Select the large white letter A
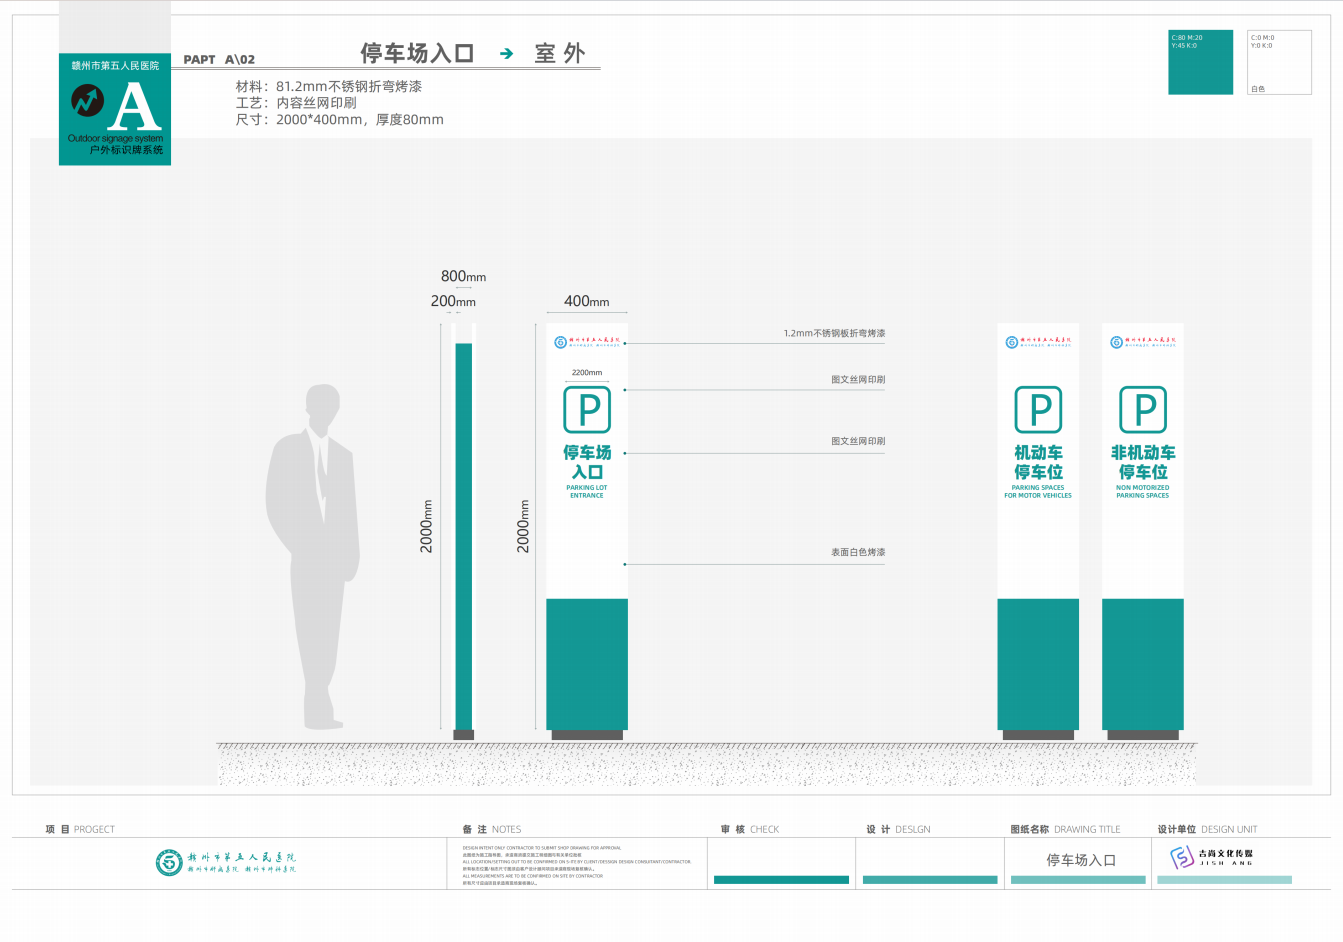This screenshot has width=1343, height=942. click(133, 106)
